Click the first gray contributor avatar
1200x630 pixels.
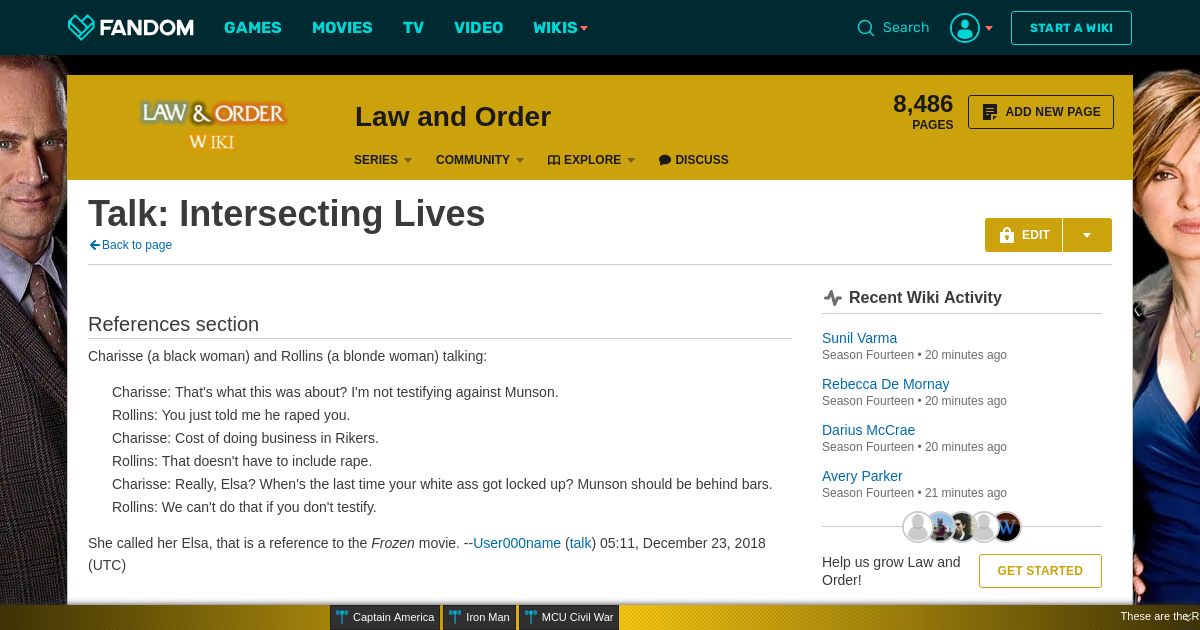917,526
